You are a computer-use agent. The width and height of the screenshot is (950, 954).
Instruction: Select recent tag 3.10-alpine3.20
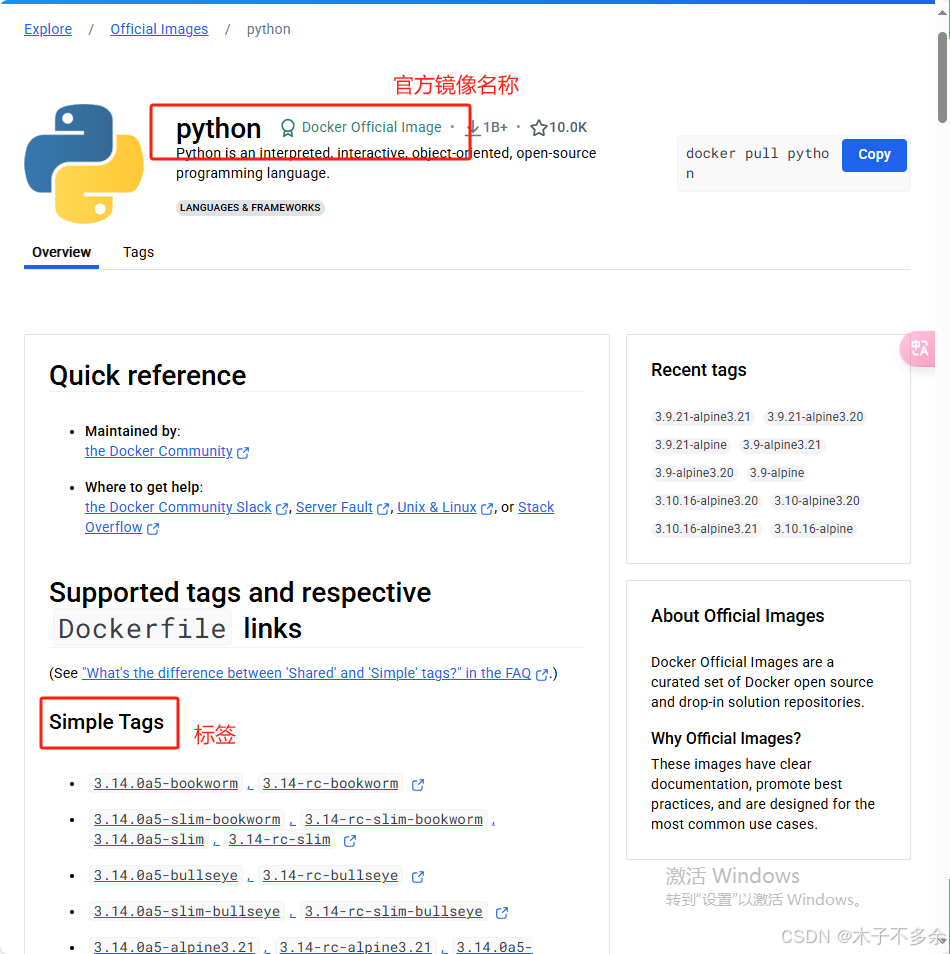coord(817,501)
